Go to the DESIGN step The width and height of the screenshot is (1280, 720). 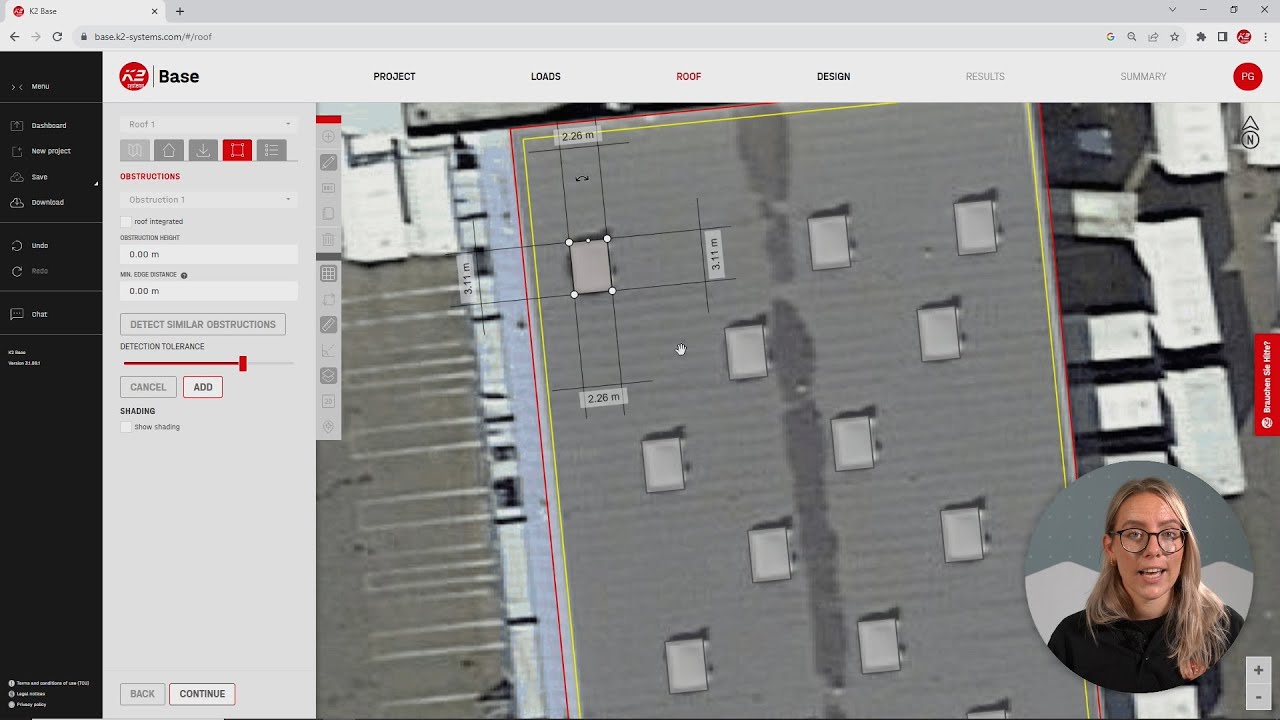click(x=833, y=77)
